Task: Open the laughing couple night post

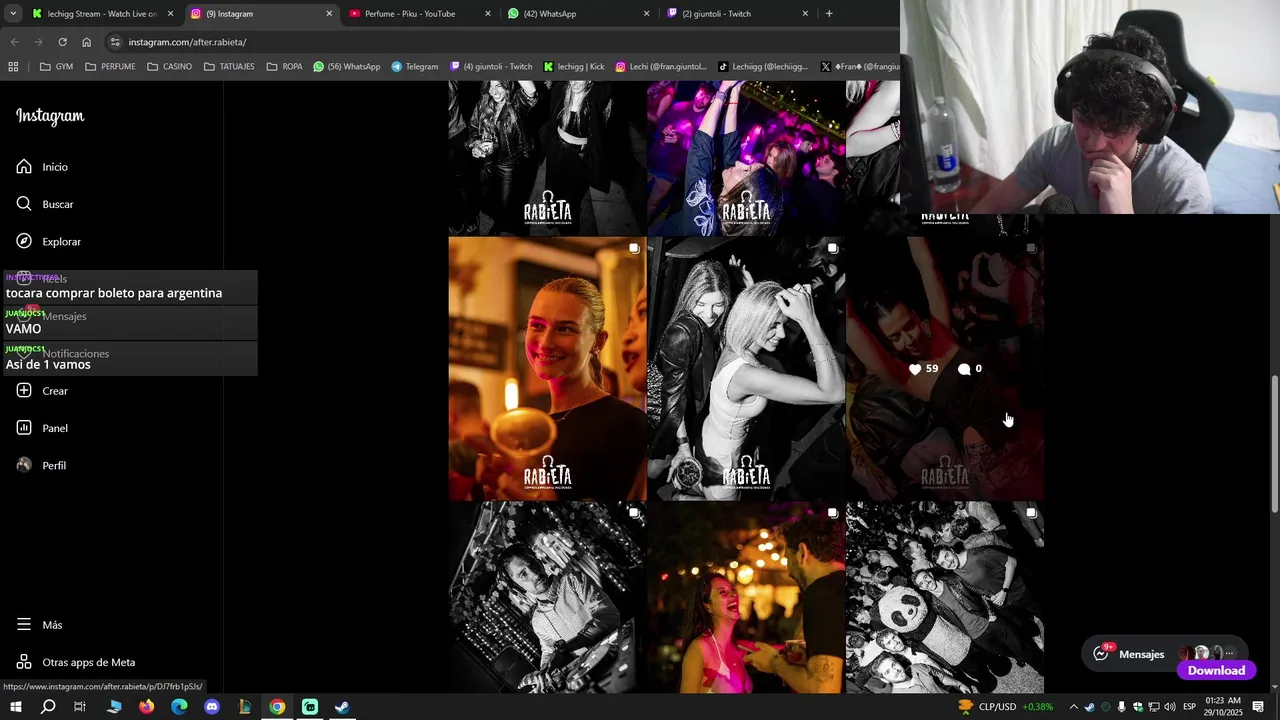Action: click(746, 597)
